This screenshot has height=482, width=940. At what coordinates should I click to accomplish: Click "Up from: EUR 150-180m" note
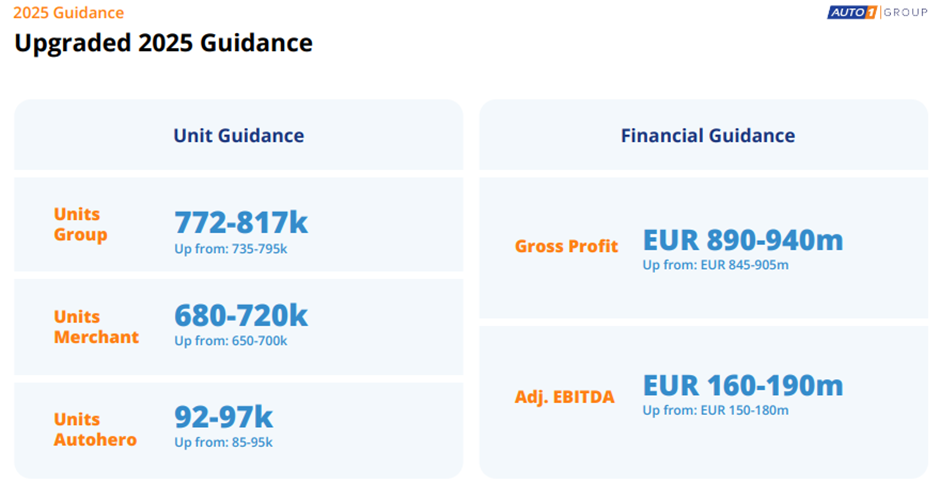(x=715, y=410)
